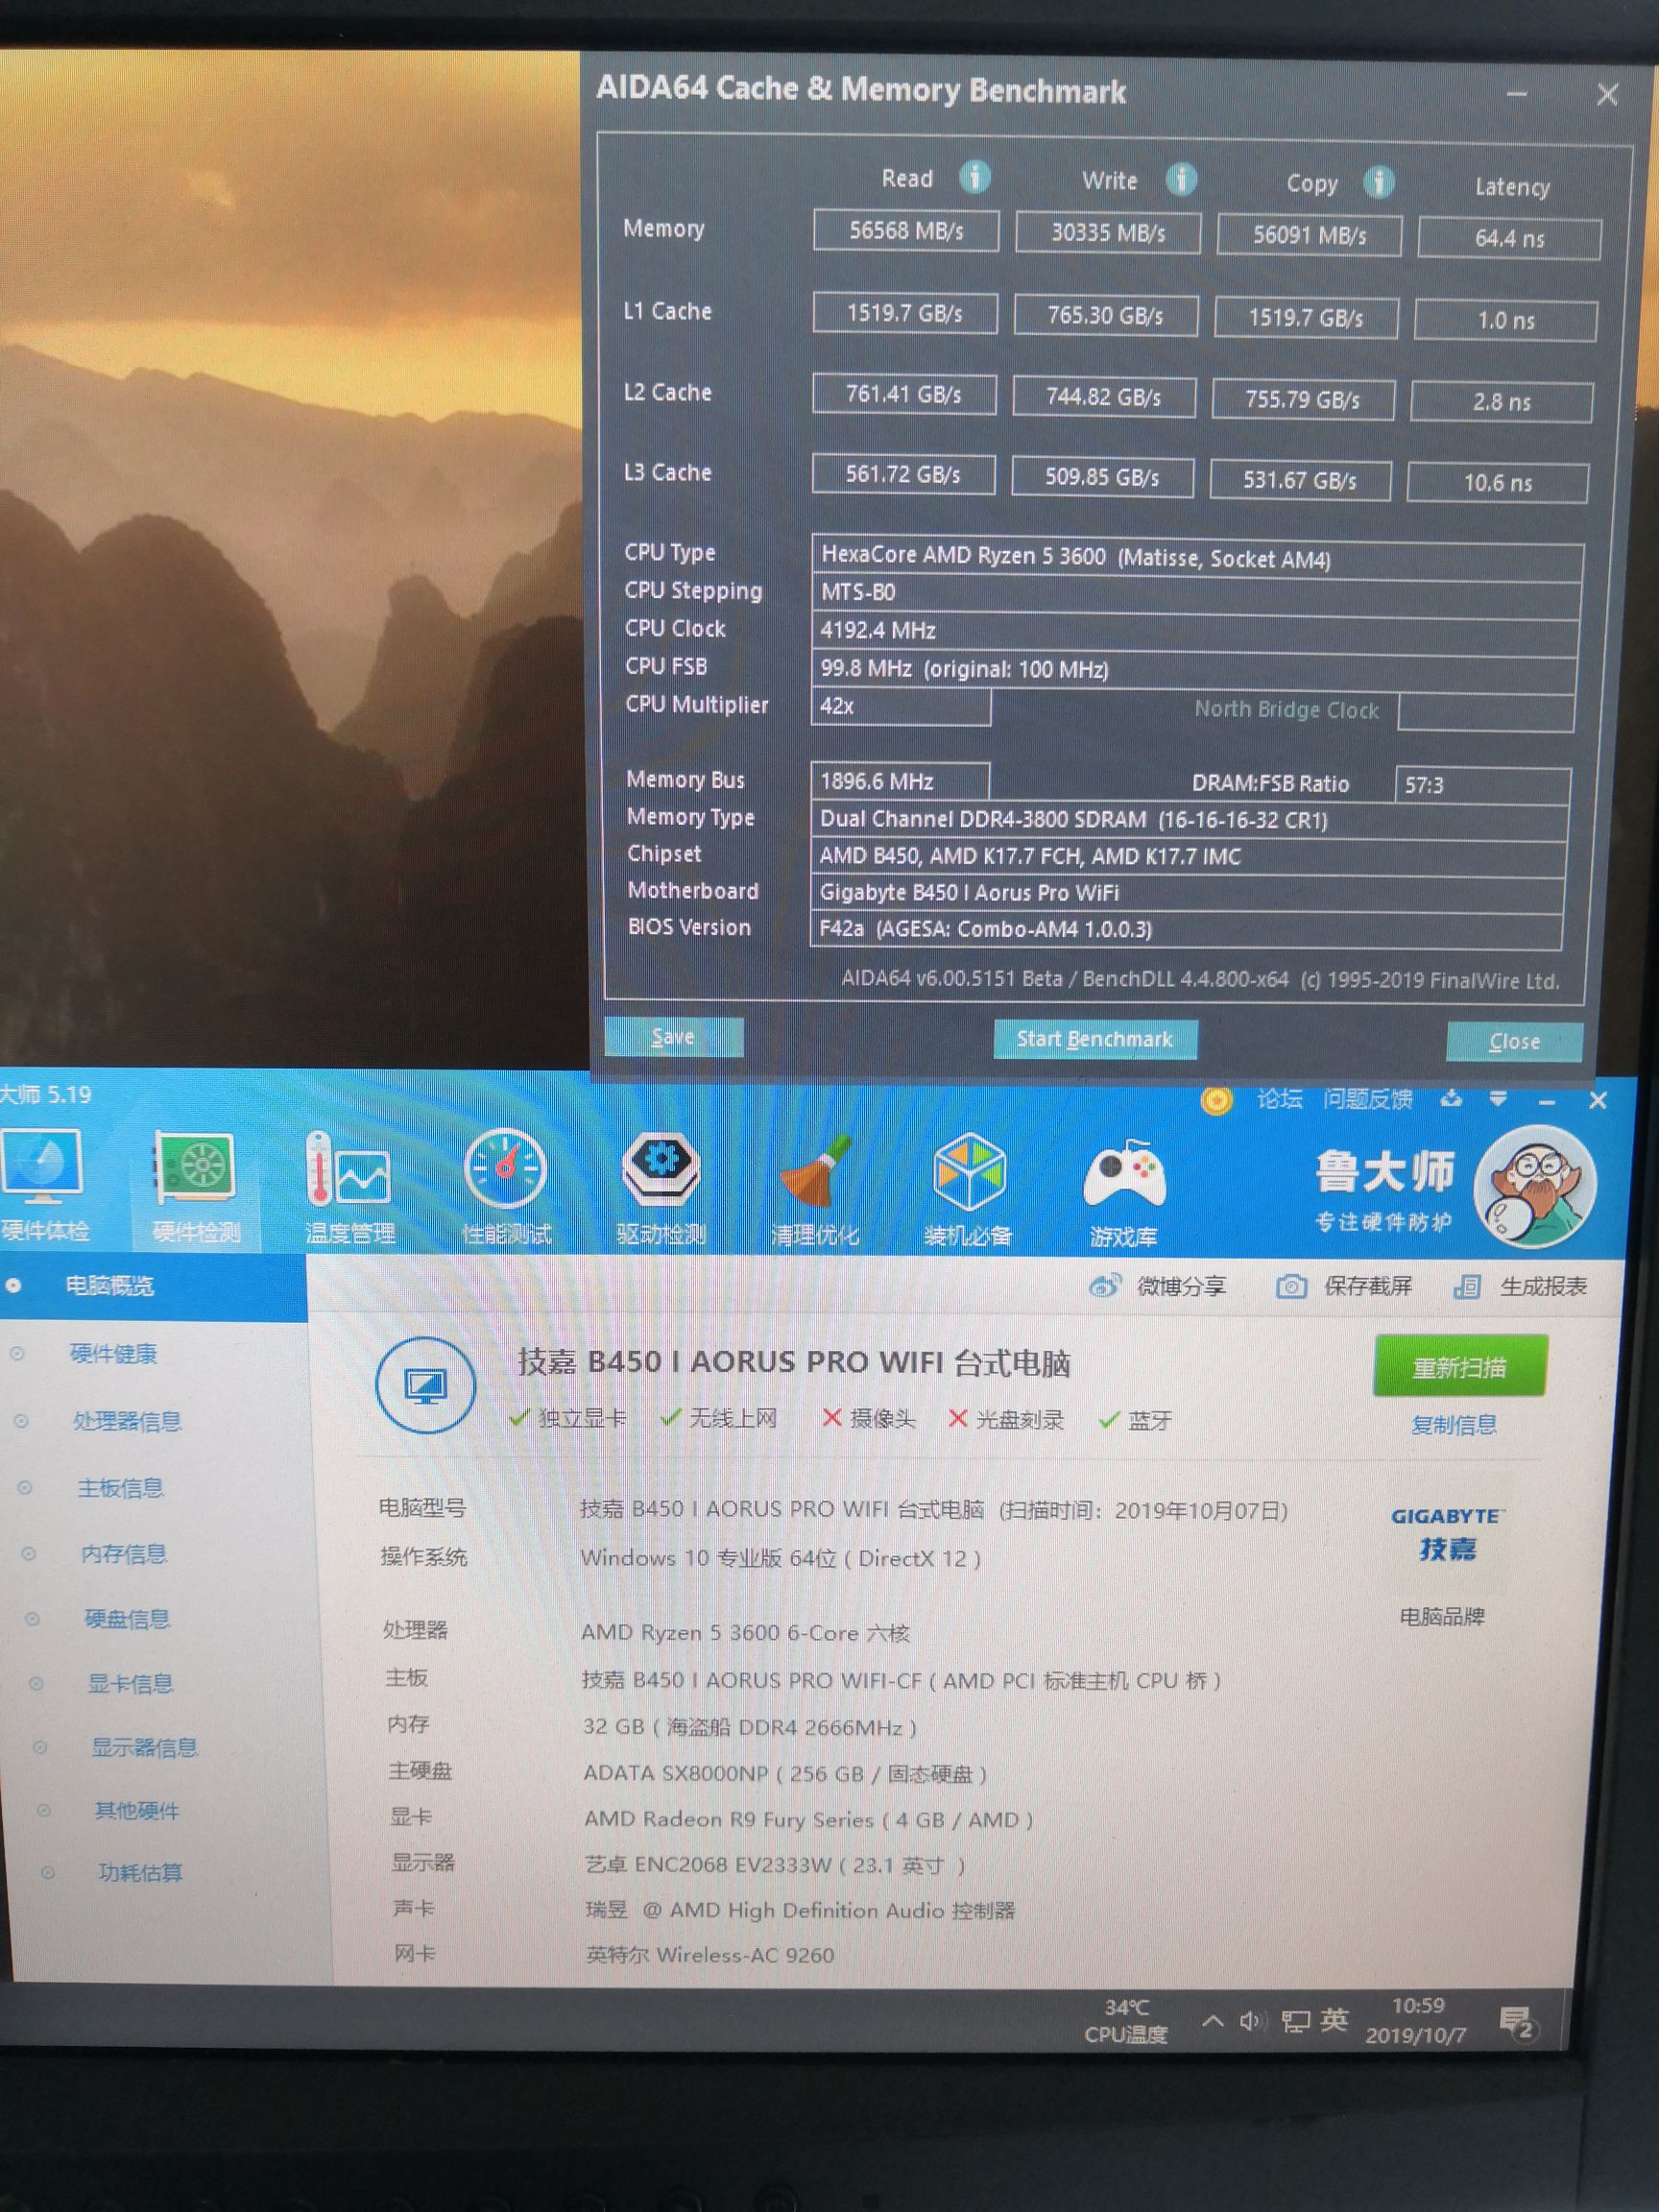Select 硬盘信息 in the sidebar
This screenshot has height=2212, width=1659.
pyautogui.click(x=127, y=1619)
